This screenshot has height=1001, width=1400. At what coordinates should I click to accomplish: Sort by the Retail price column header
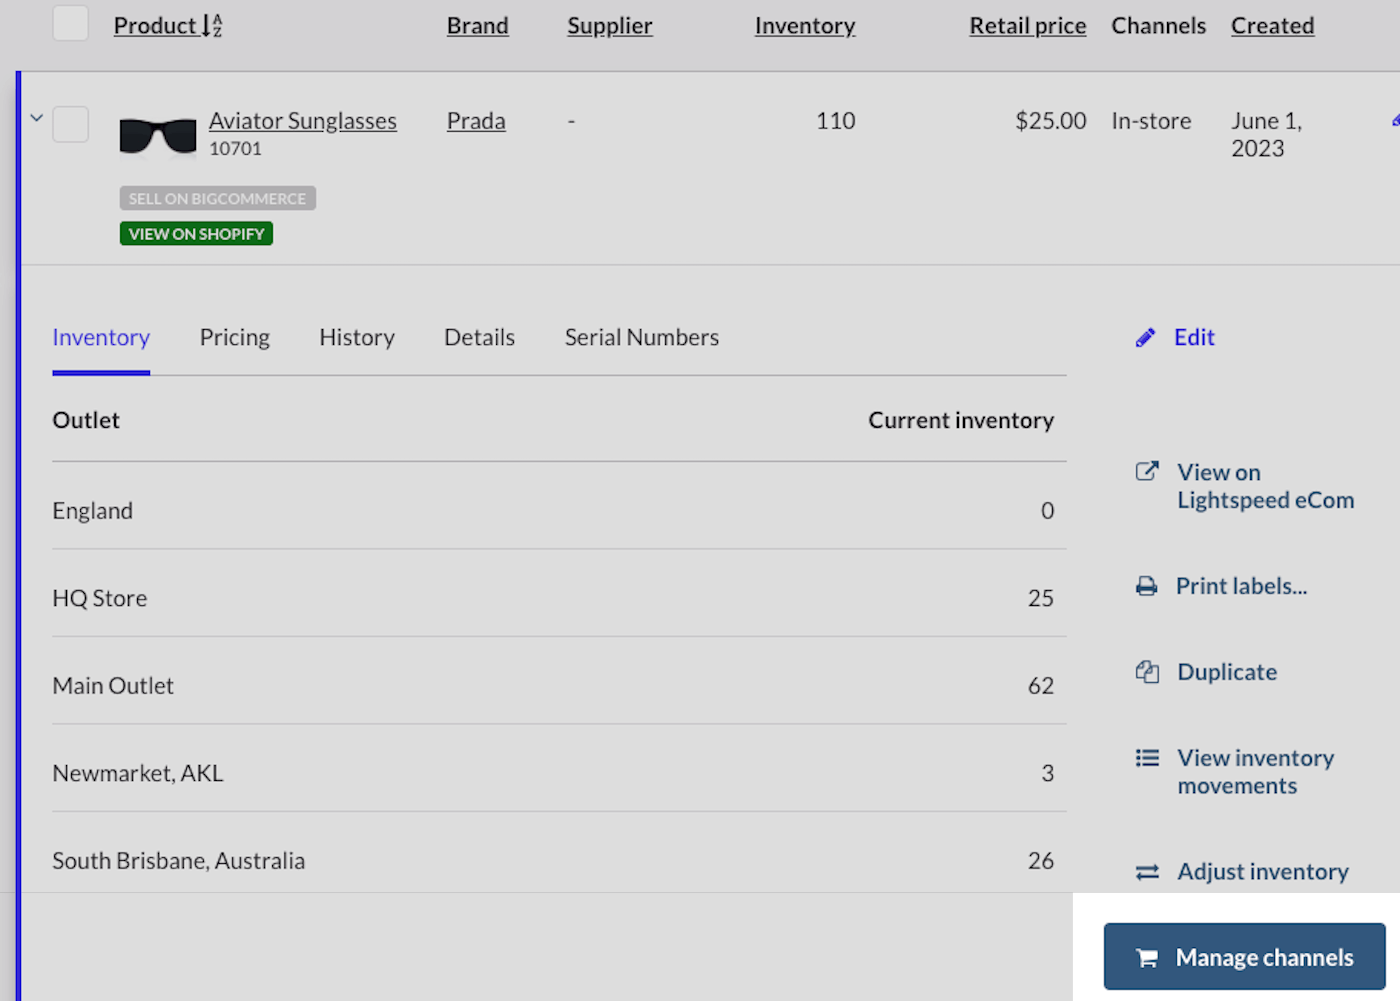click(1027, 26)
